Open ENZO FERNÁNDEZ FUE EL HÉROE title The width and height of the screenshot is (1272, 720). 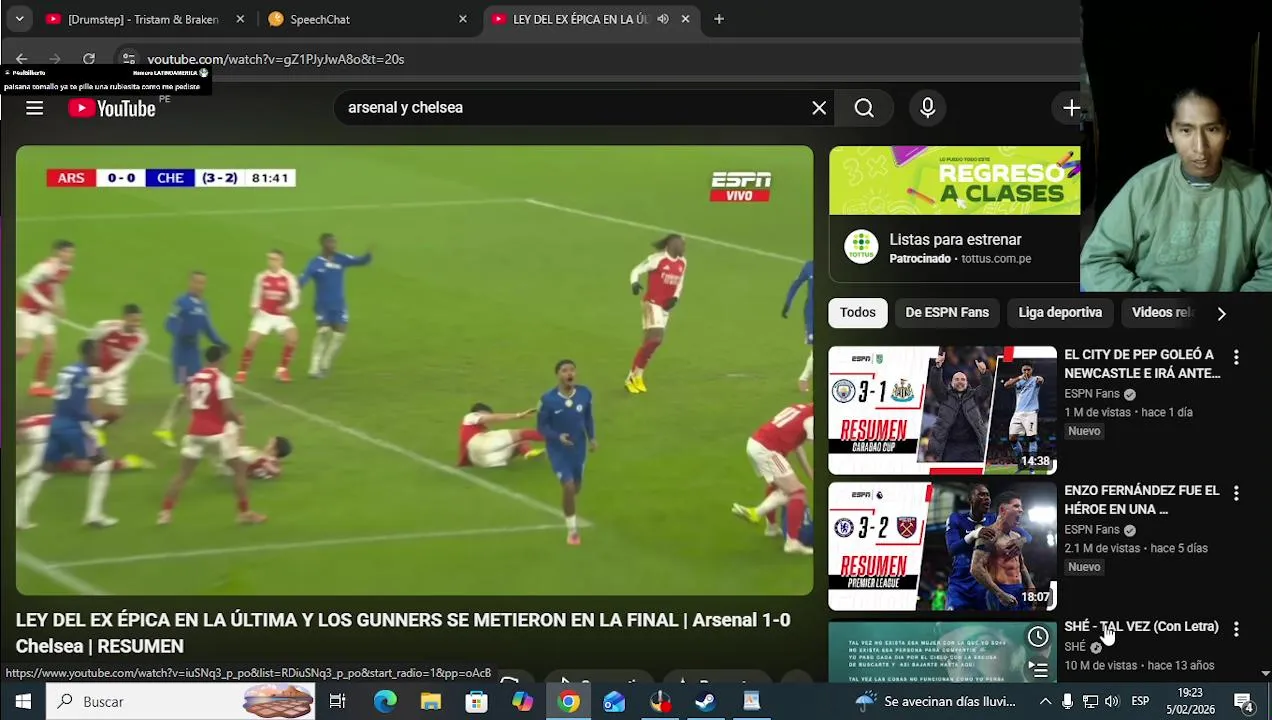pyautogui.click(x=1142, y=500)
